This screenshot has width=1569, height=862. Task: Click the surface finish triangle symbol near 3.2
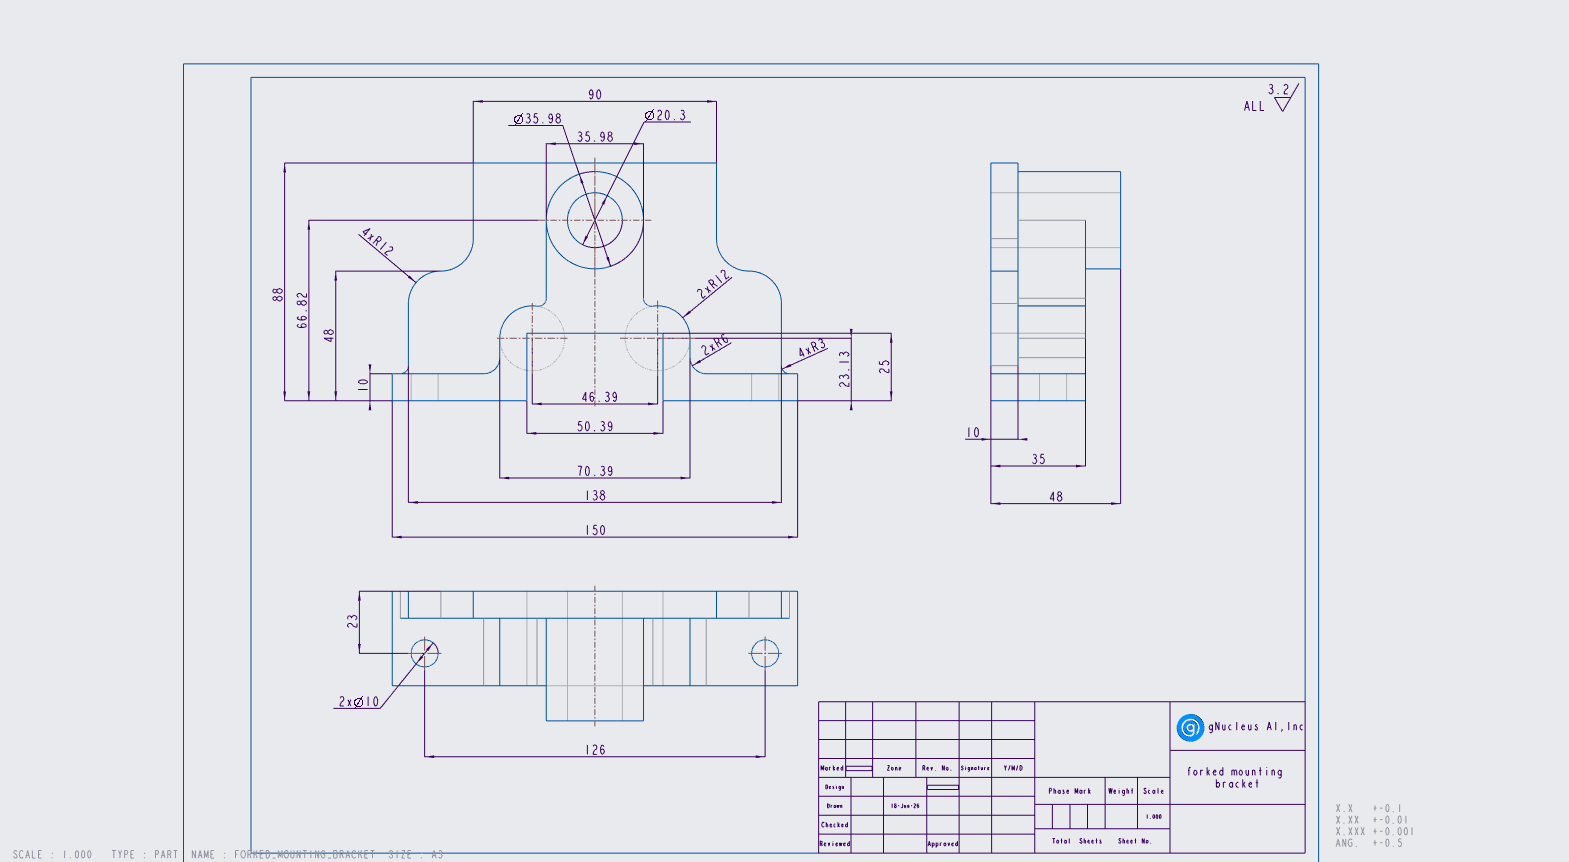point(1283,104)
